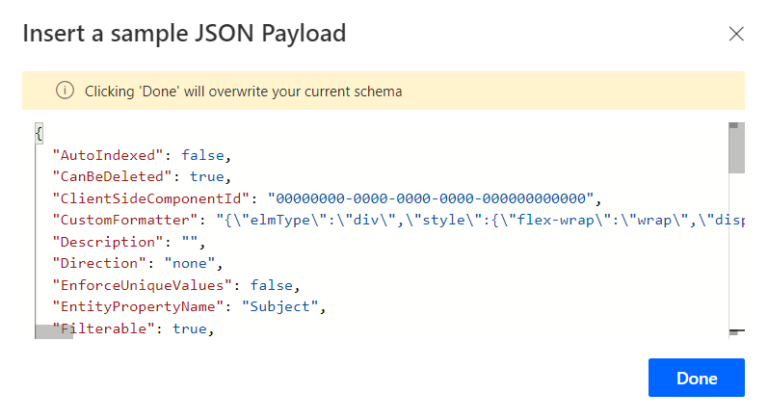Close the Insert sample JSON Payload dialog

(736, 34)
